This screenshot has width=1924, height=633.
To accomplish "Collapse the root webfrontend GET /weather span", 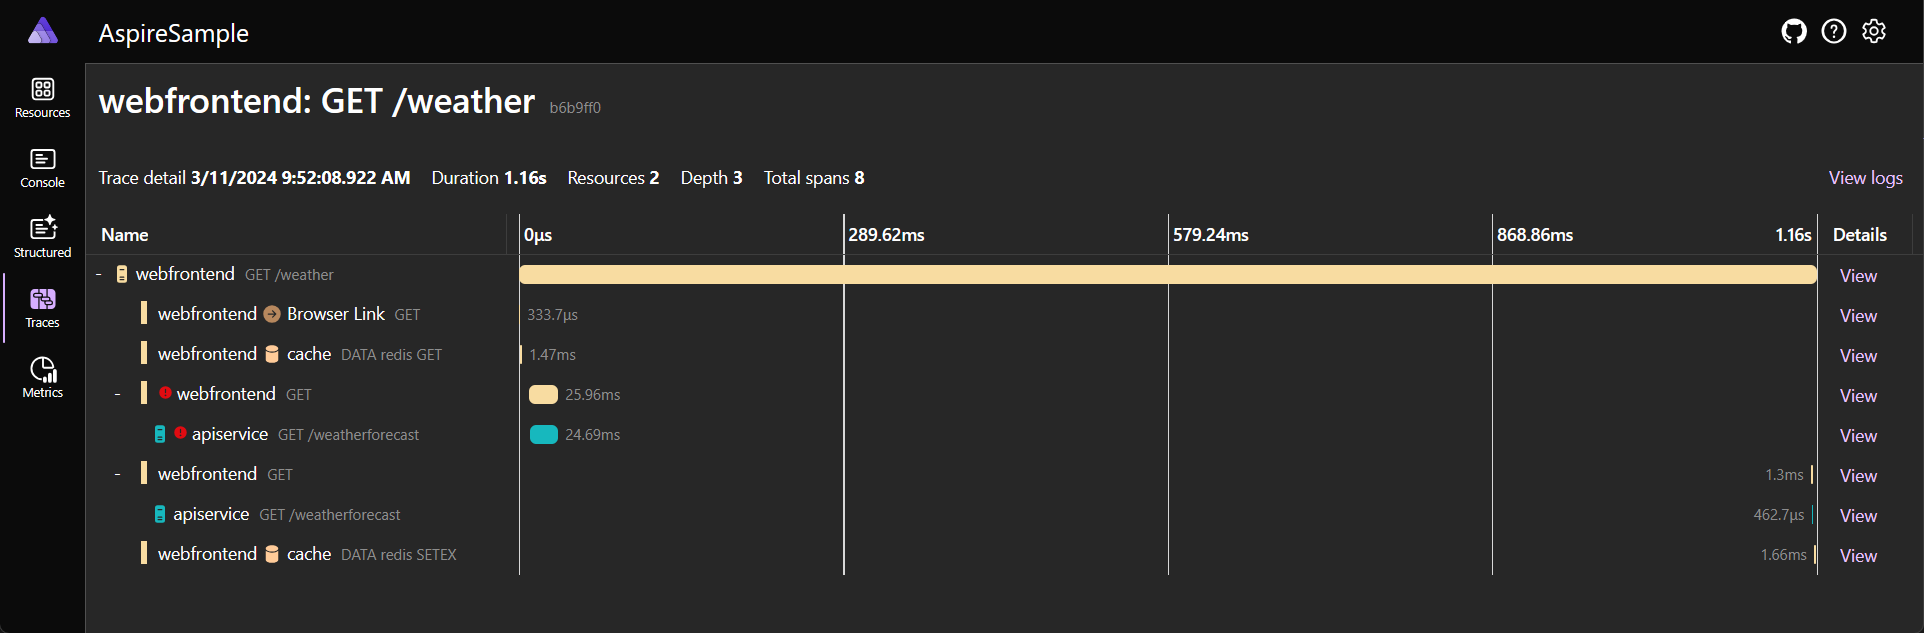I will [x=99, y=274].
